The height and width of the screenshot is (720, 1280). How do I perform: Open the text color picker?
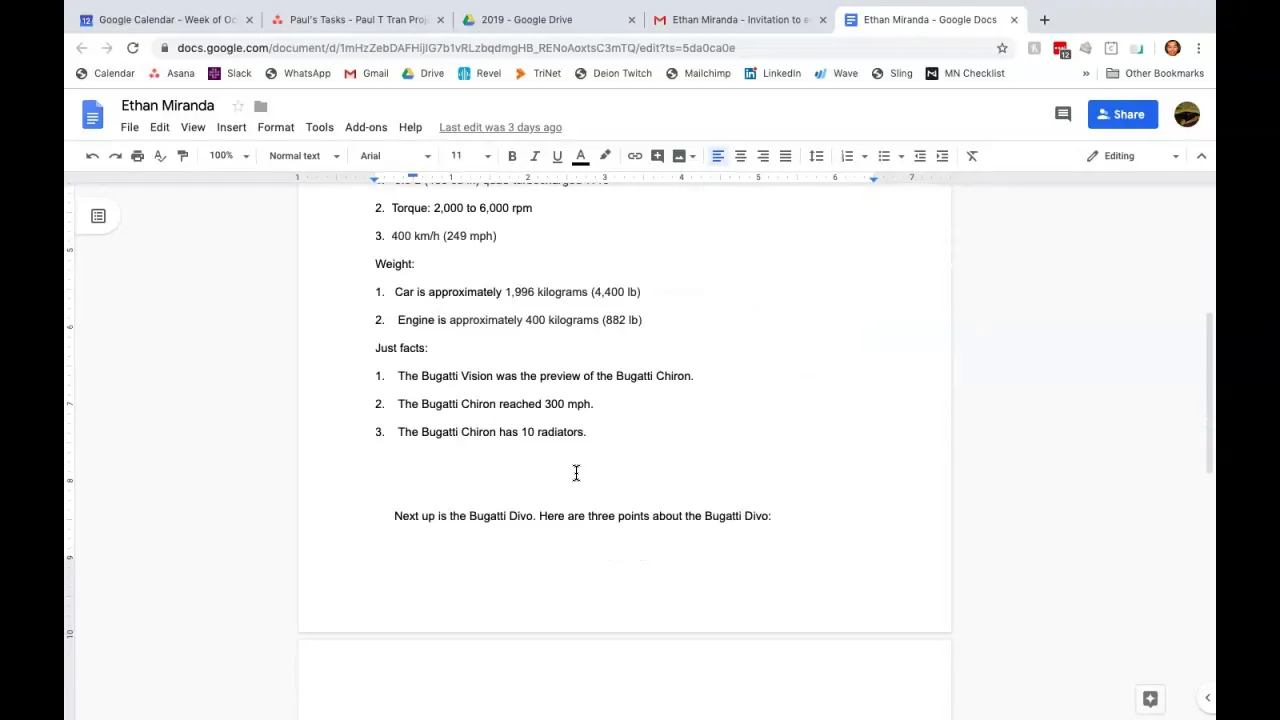point(580,156)
